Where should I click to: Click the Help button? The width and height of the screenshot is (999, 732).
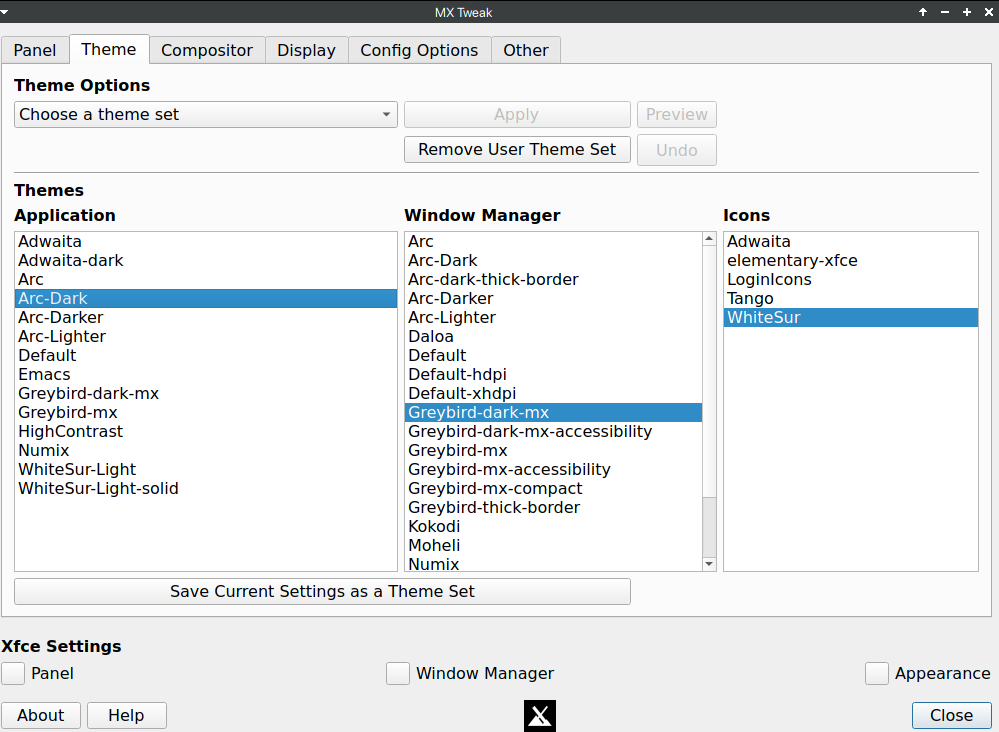tap(126, 715)
